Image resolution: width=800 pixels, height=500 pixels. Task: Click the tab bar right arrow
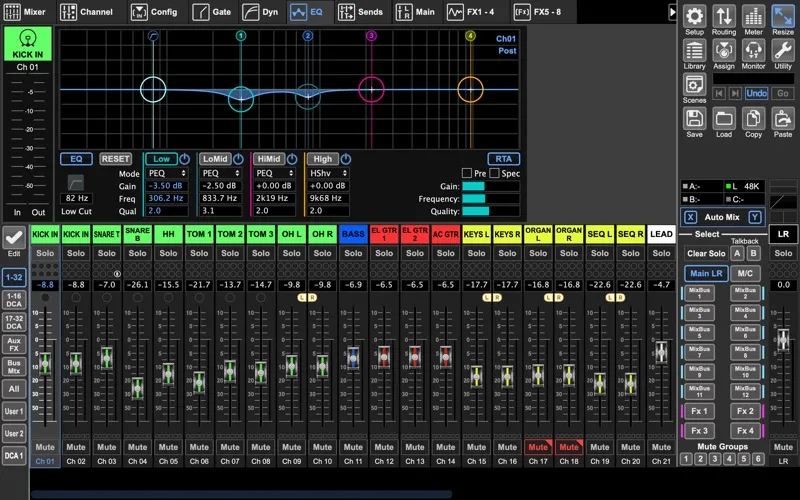point(672,12)
